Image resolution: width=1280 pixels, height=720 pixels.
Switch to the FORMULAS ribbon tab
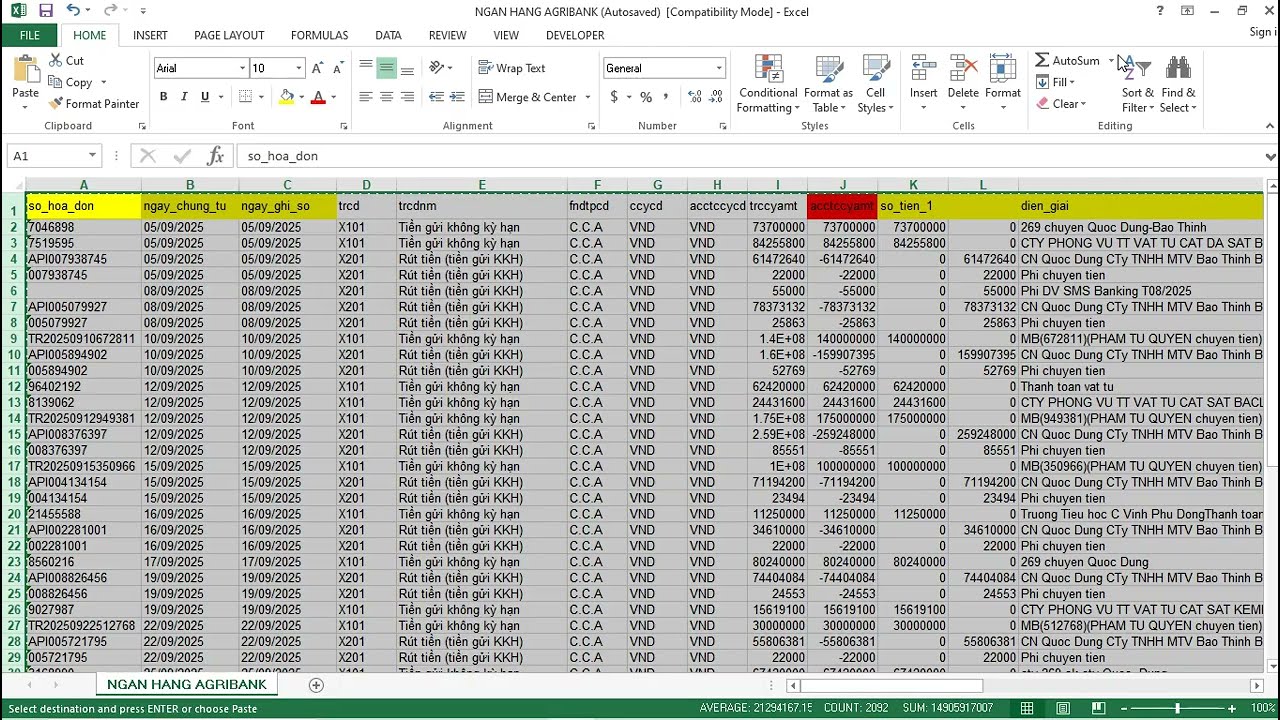click(x=319, y=35)
